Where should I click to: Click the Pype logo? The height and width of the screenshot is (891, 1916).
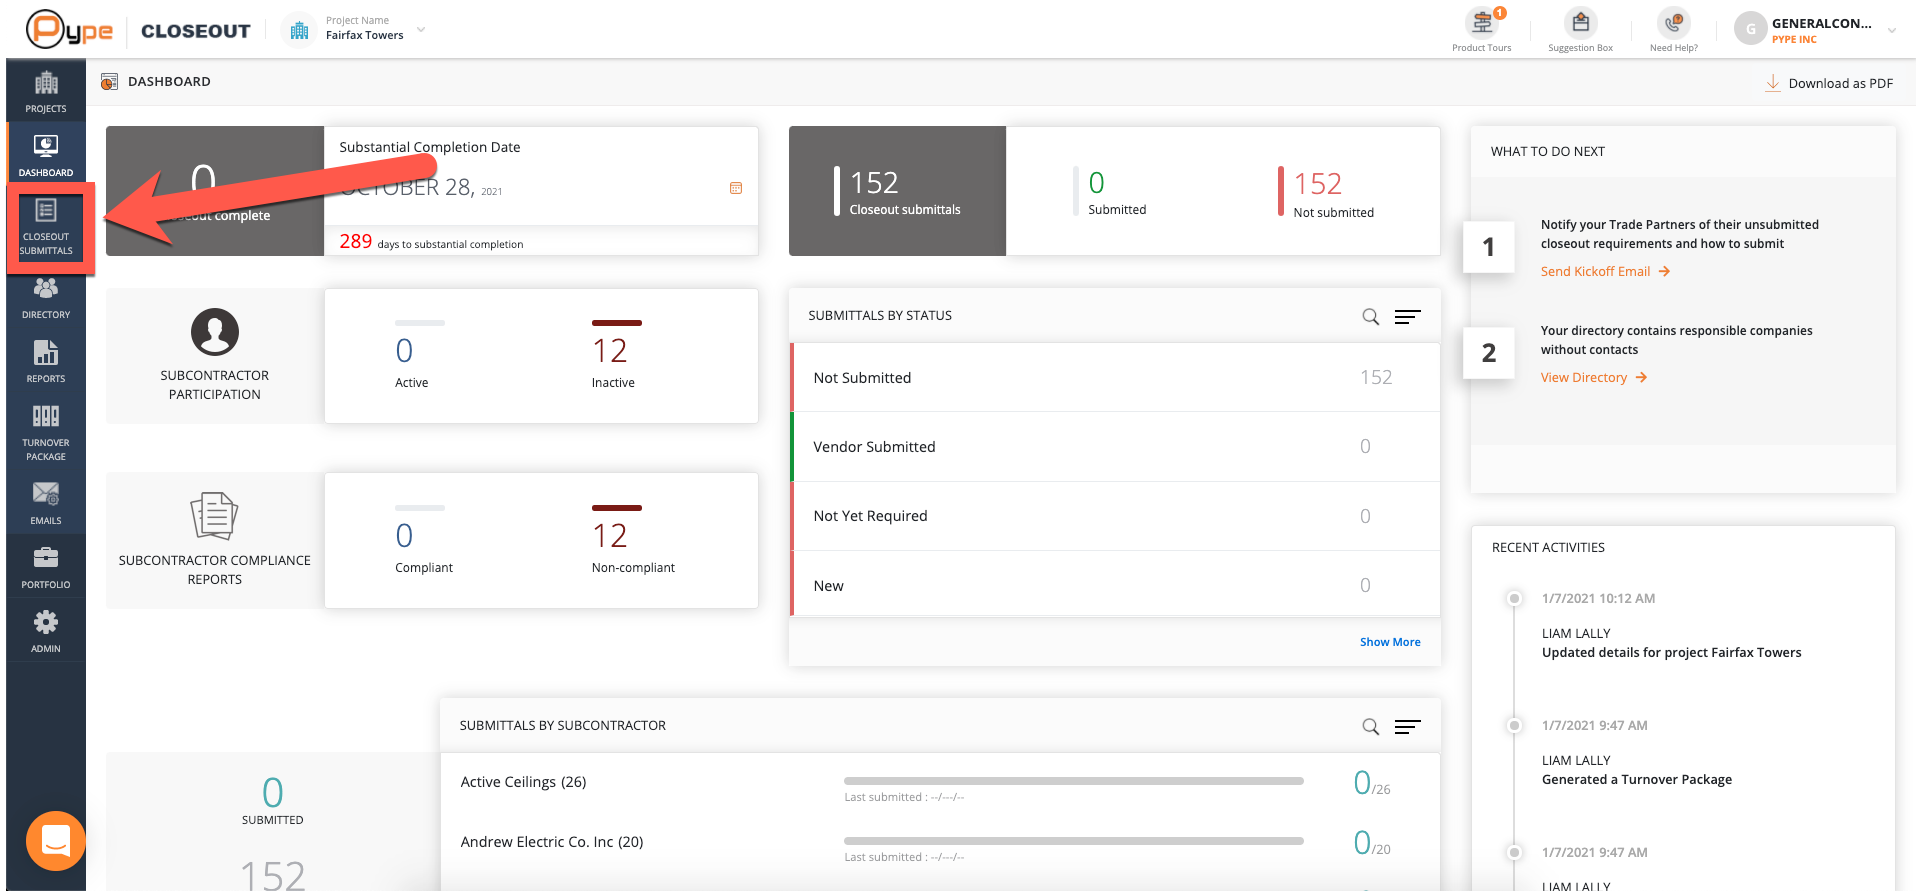click(x=69, y=29)
